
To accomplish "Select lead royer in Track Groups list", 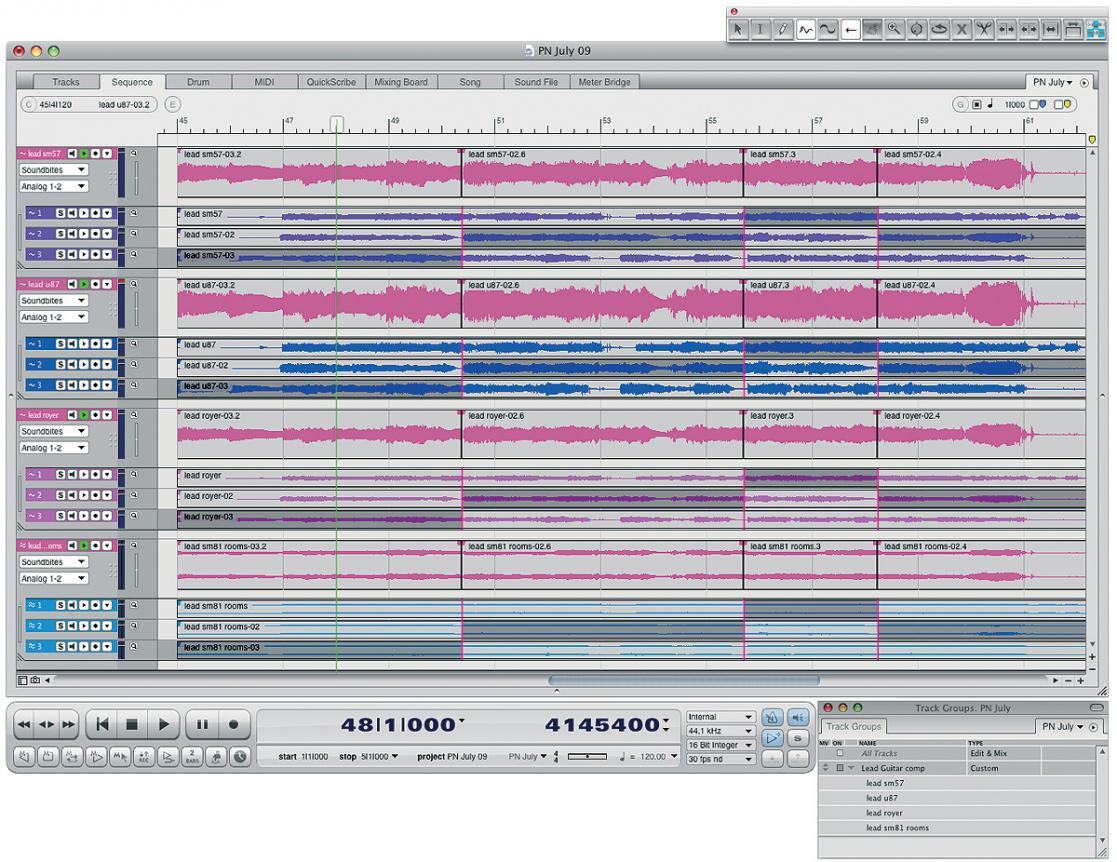I will pyautogui.click(x=885, y=813).
